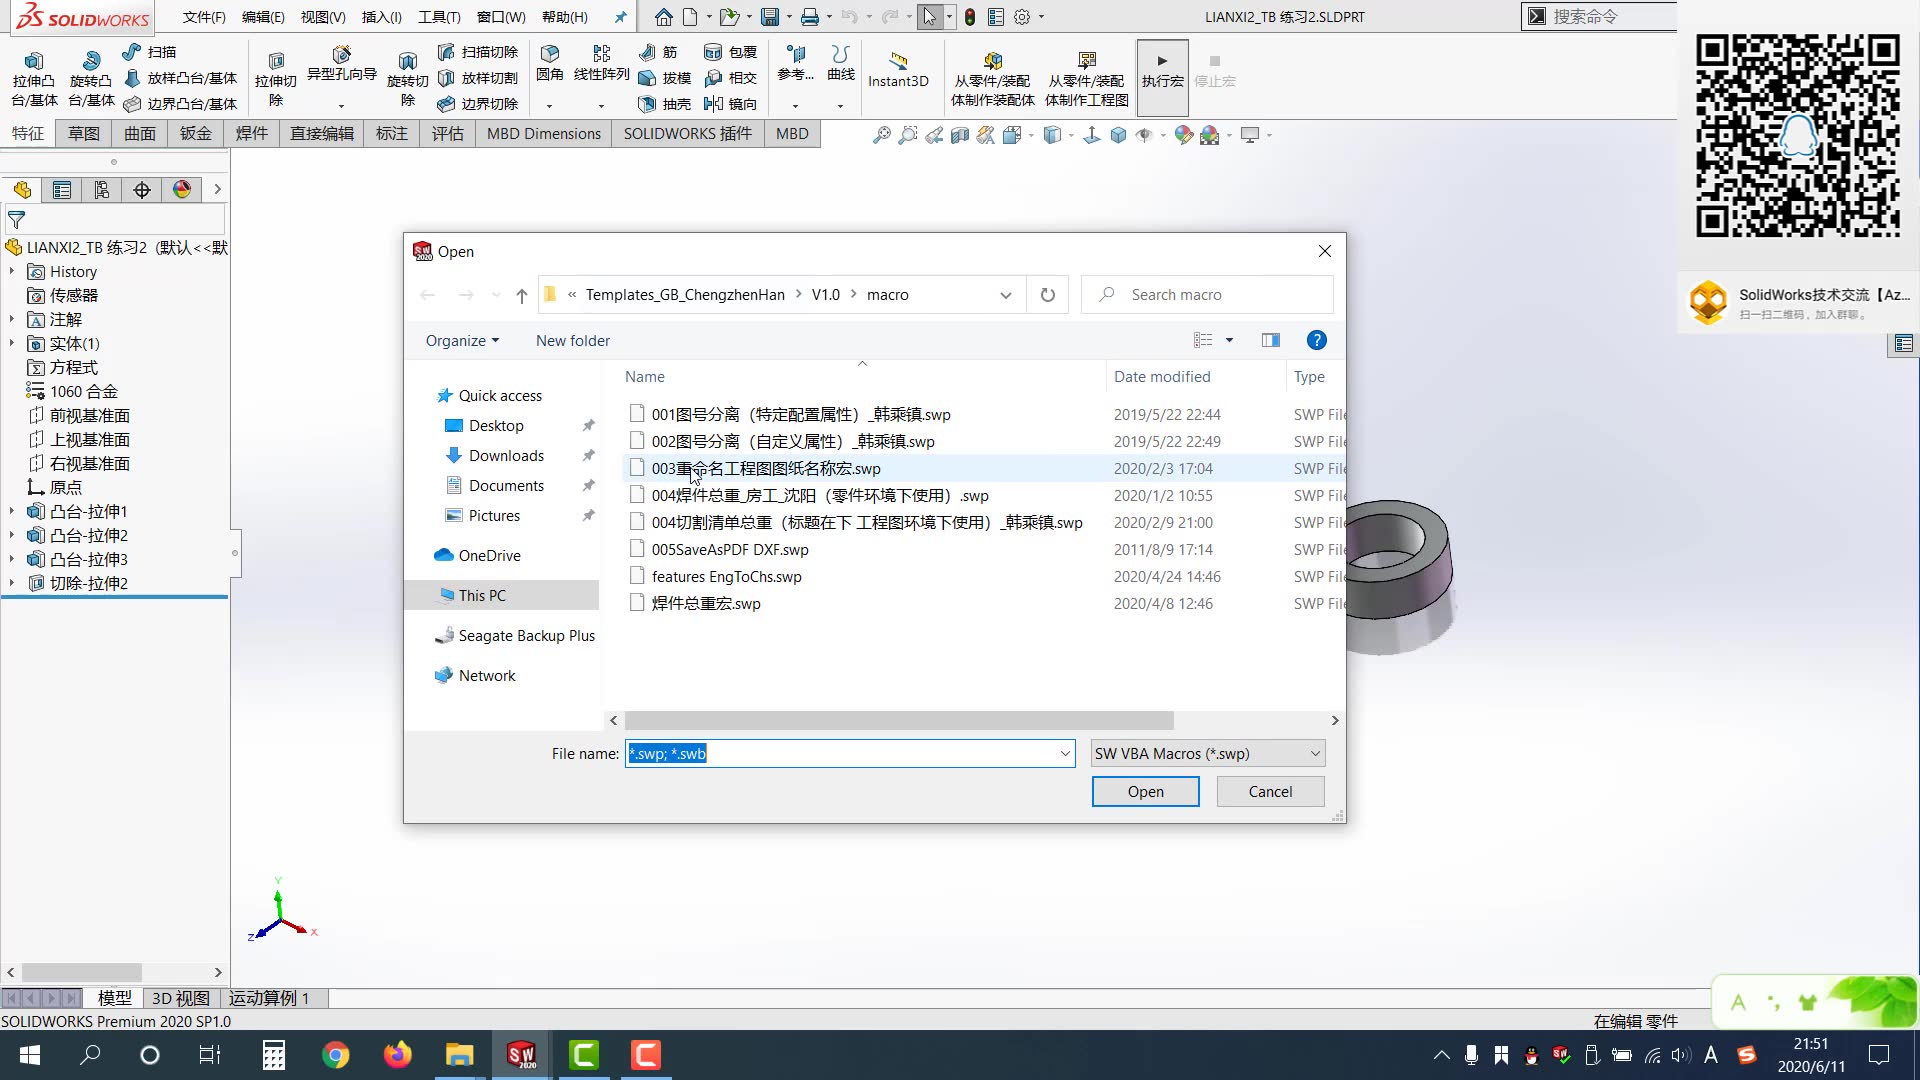Select file 焊件总重宏.swp
The height and width of the screenshot is (1080, 1920).
(706, 603)
